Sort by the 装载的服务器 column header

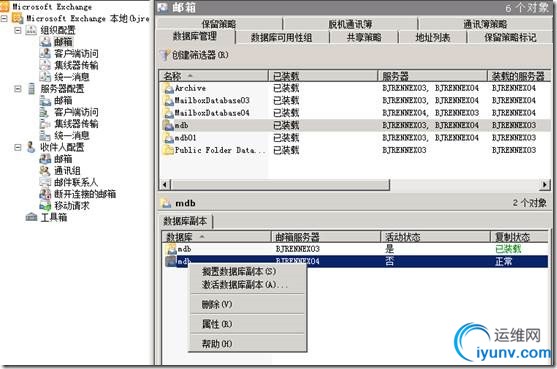click(518, 76)
